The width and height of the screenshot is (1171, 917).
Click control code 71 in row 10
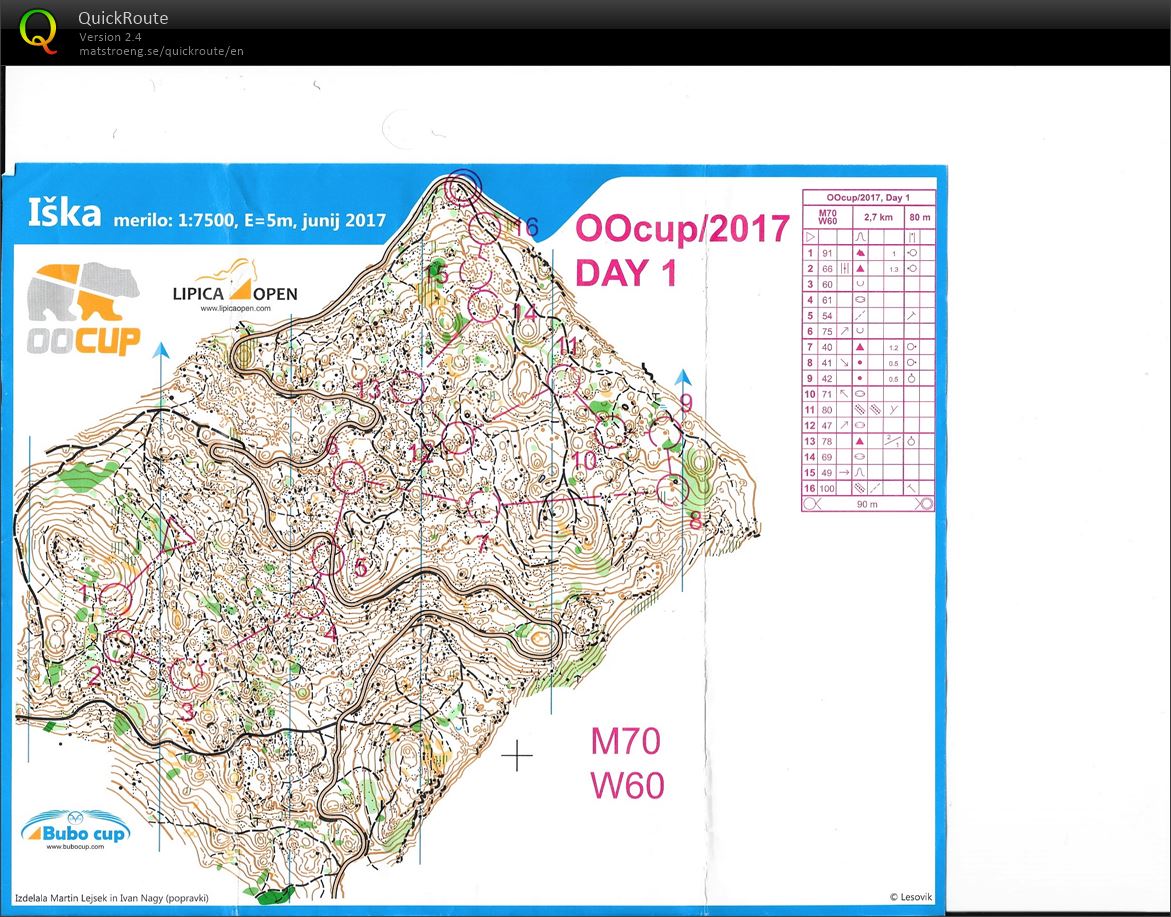tap(827, 394)
